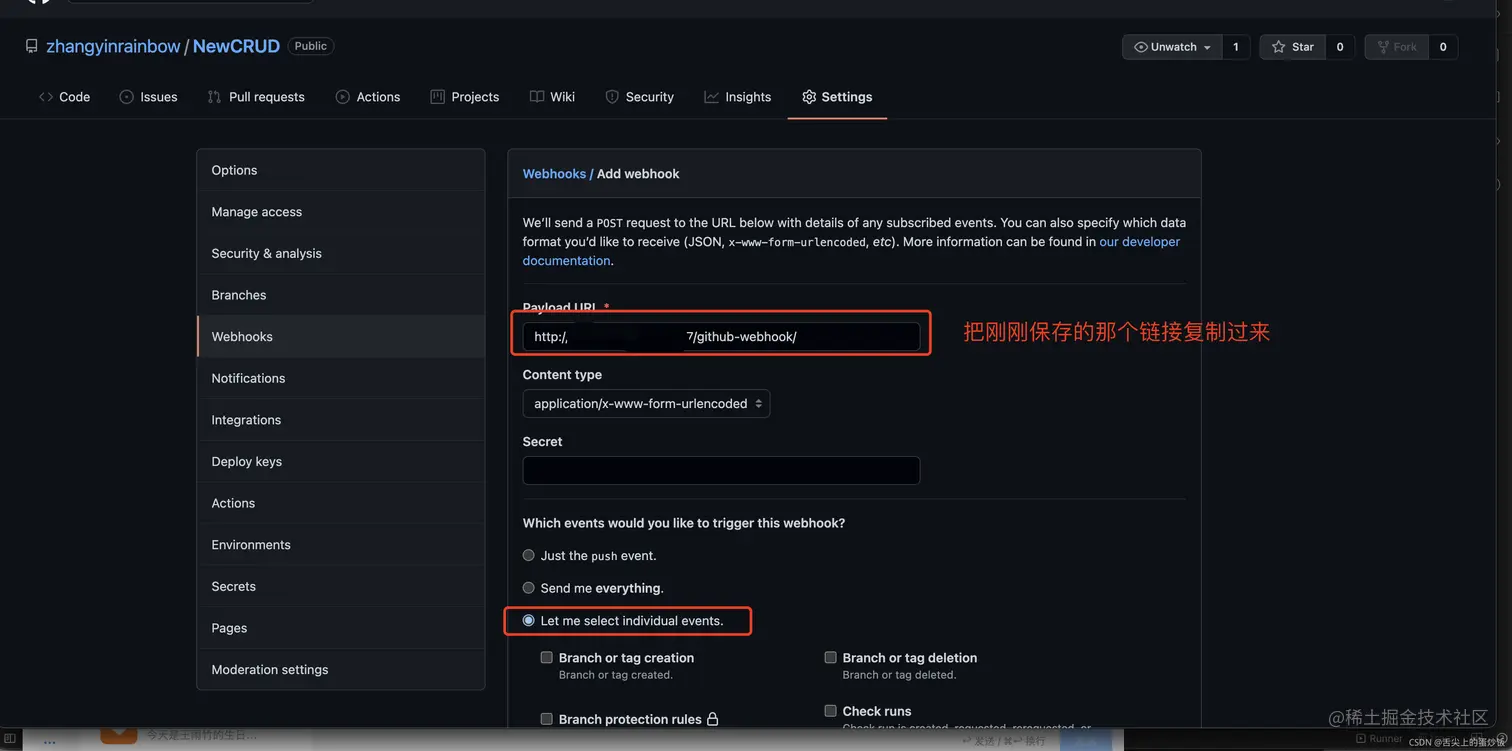This screenshot has height=751, width=1512.
Task: Click the Pull requests icon
Action: coord(214,97)
